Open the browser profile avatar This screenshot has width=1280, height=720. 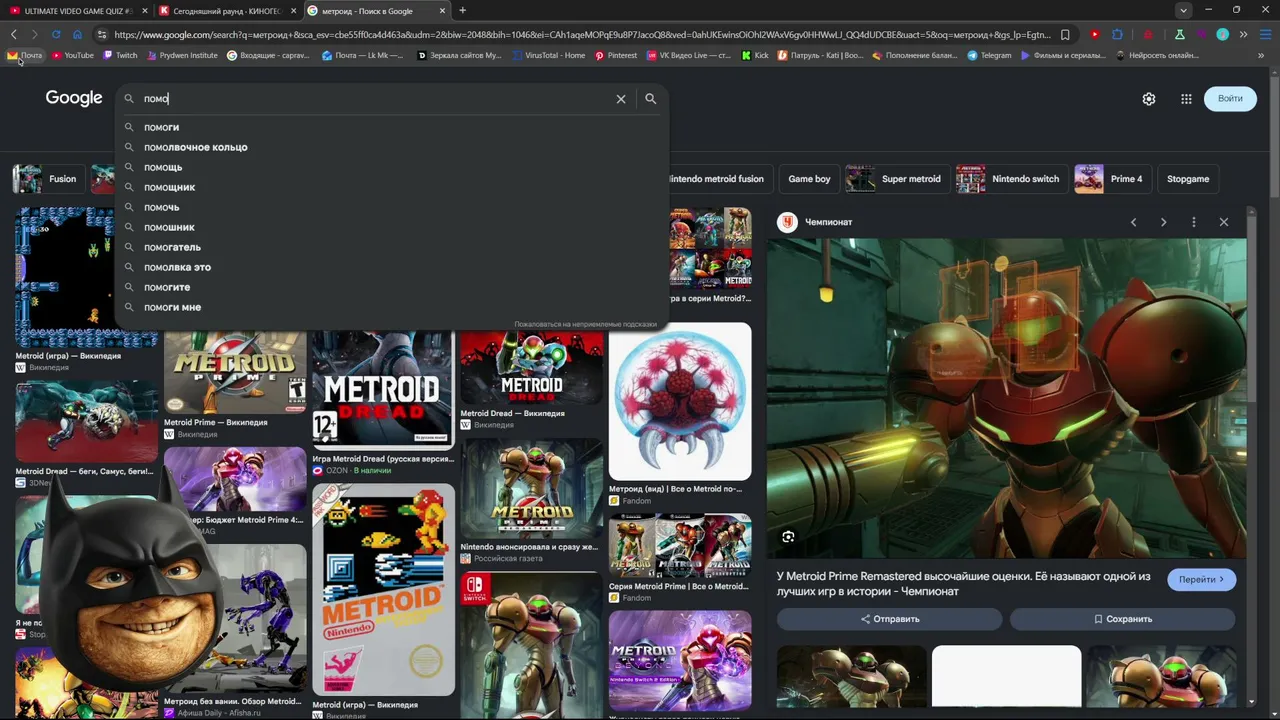(x=1222, y=34)
